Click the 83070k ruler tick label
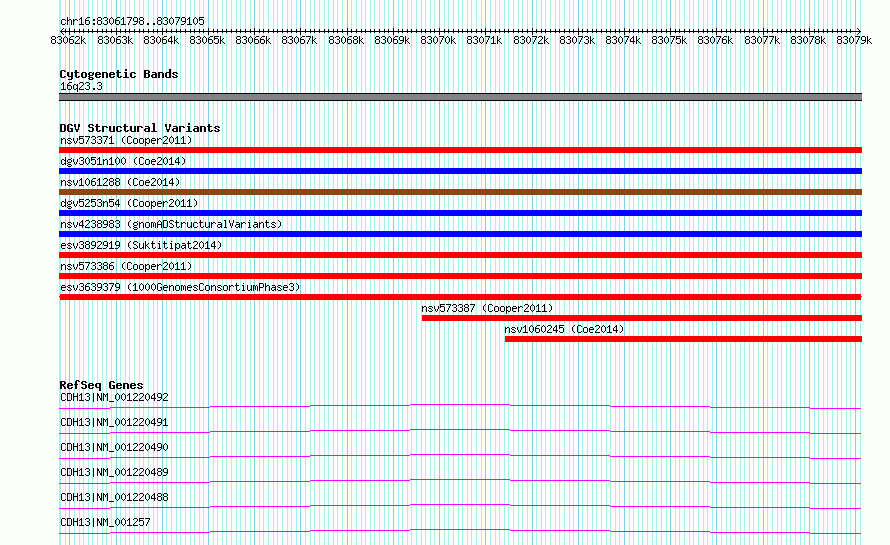The image size is (890, 545). pyautogui.click(x=438, y=40)
